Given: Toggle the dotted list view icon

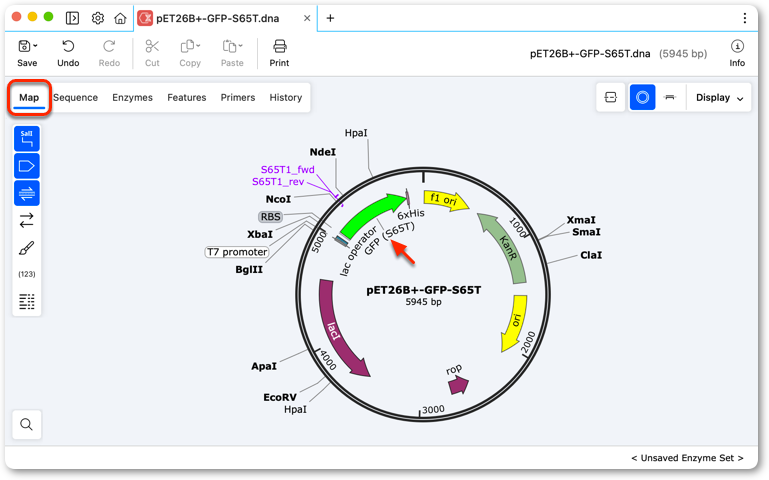Looking at the screenshot, I should coord(27,302).
